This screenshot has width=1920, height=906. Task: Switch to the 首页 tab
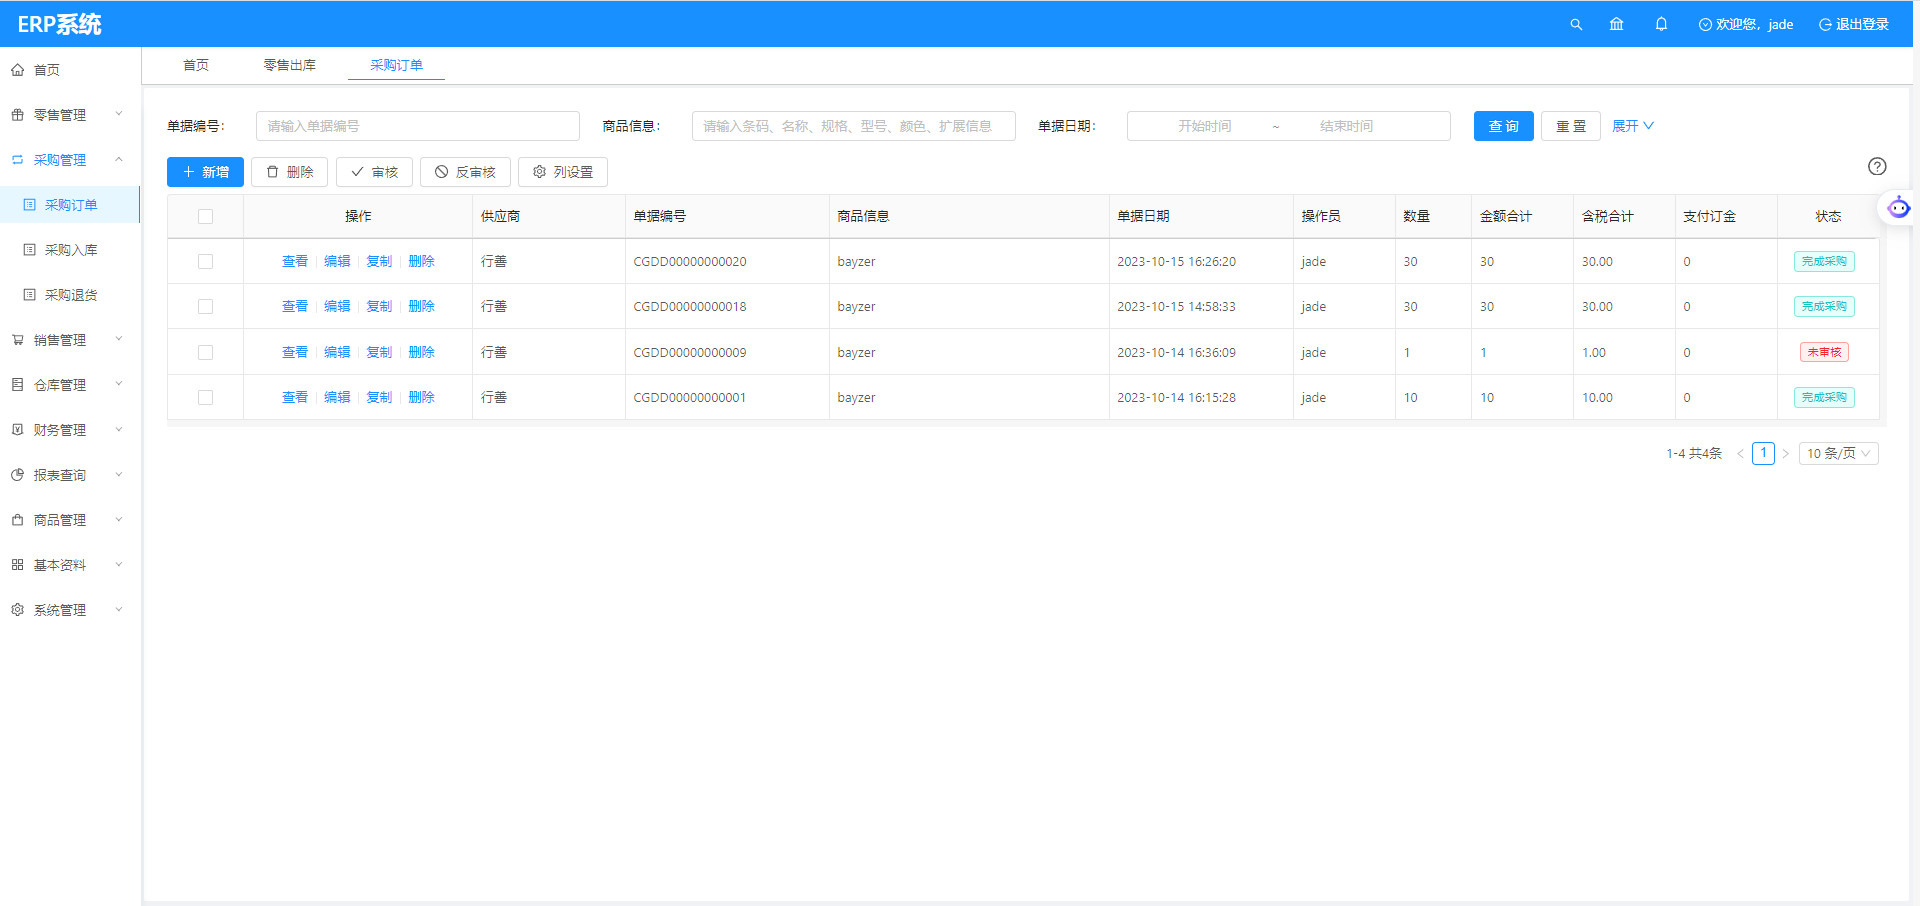tap(196, 65)
